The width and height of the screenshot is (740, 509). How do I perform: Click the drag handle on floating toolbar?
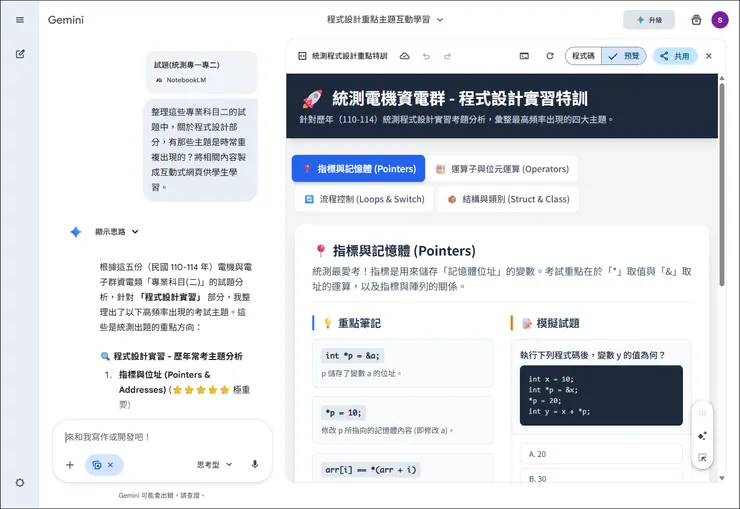pos(702,413)
